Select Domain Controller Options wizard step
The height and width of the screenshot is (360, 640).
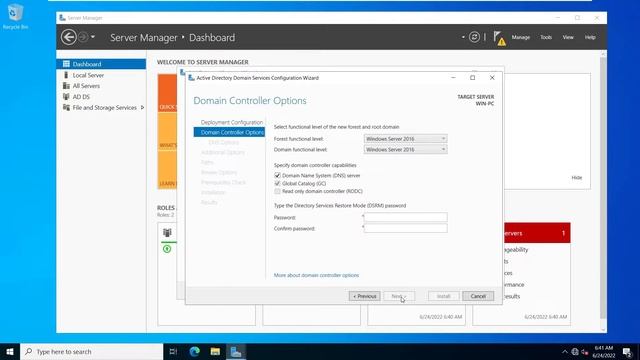coord(229,132)
